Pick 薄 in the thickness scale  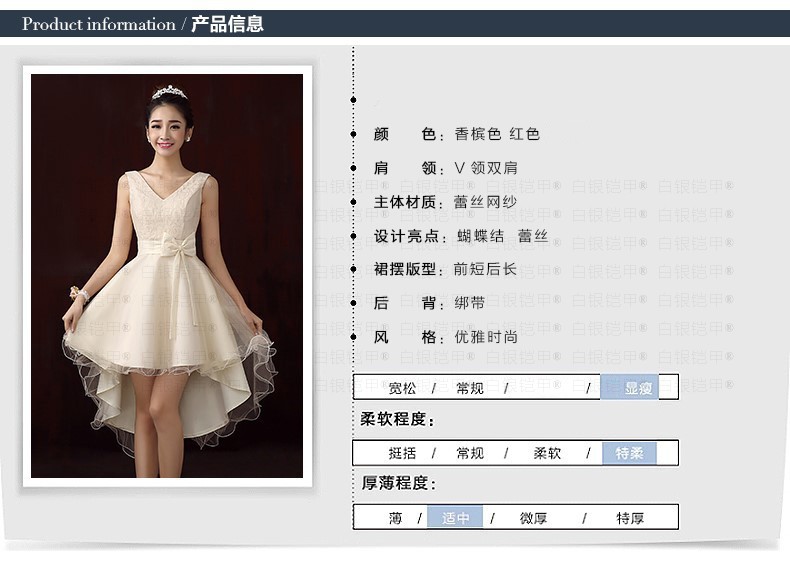(396, 518)
